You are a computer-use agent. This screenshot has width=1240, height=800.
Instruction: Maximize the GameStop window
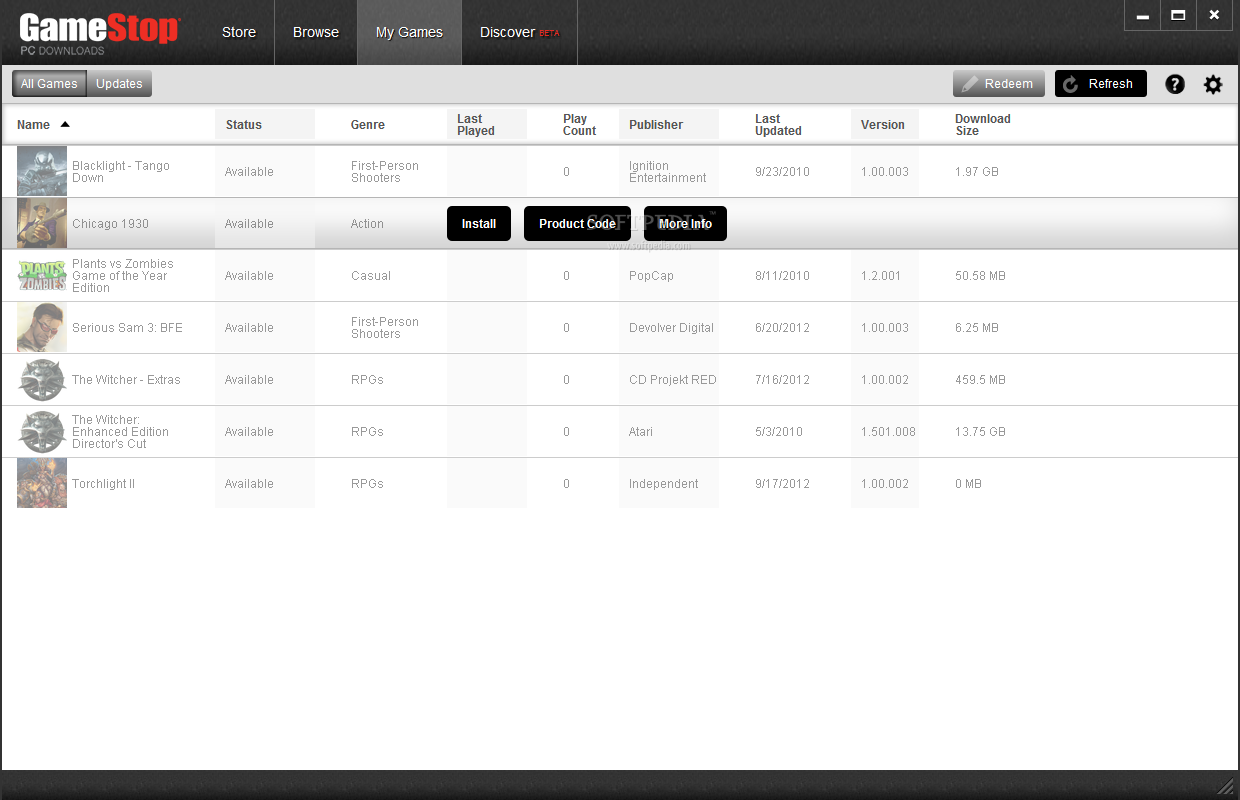tap(1178, 15)
